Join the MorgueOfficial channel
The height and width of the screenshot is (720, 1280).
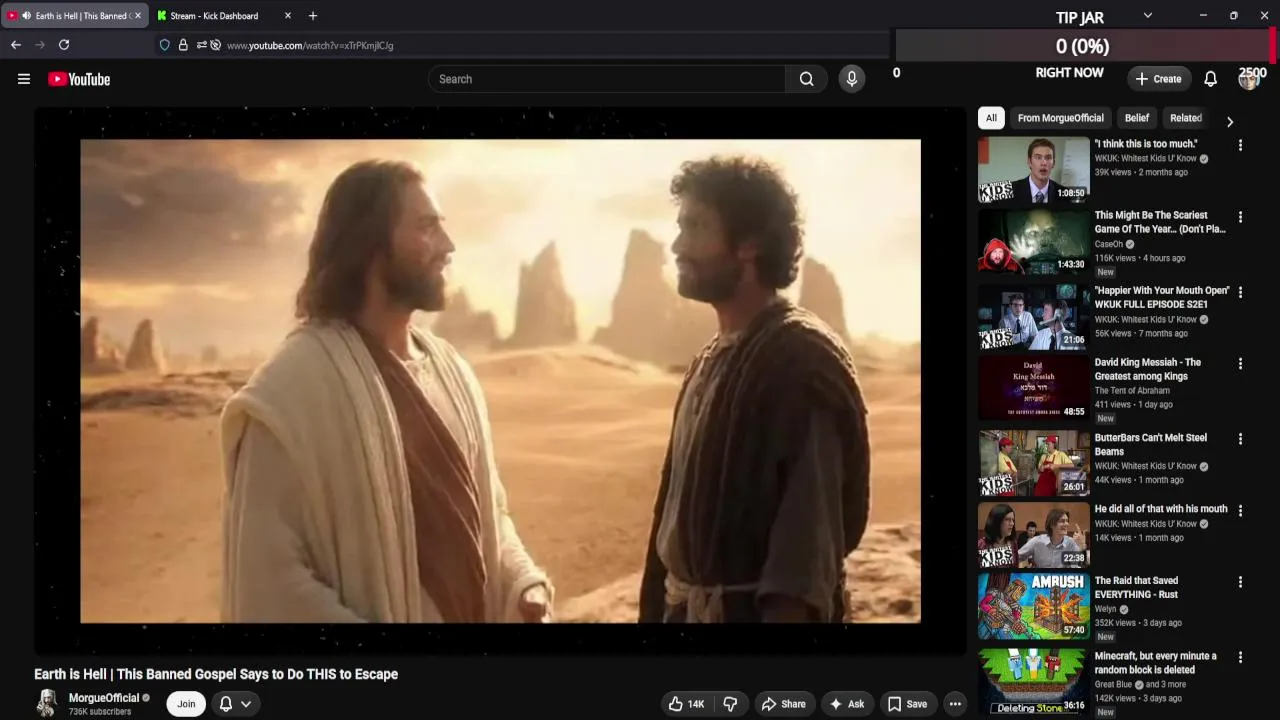186,704
